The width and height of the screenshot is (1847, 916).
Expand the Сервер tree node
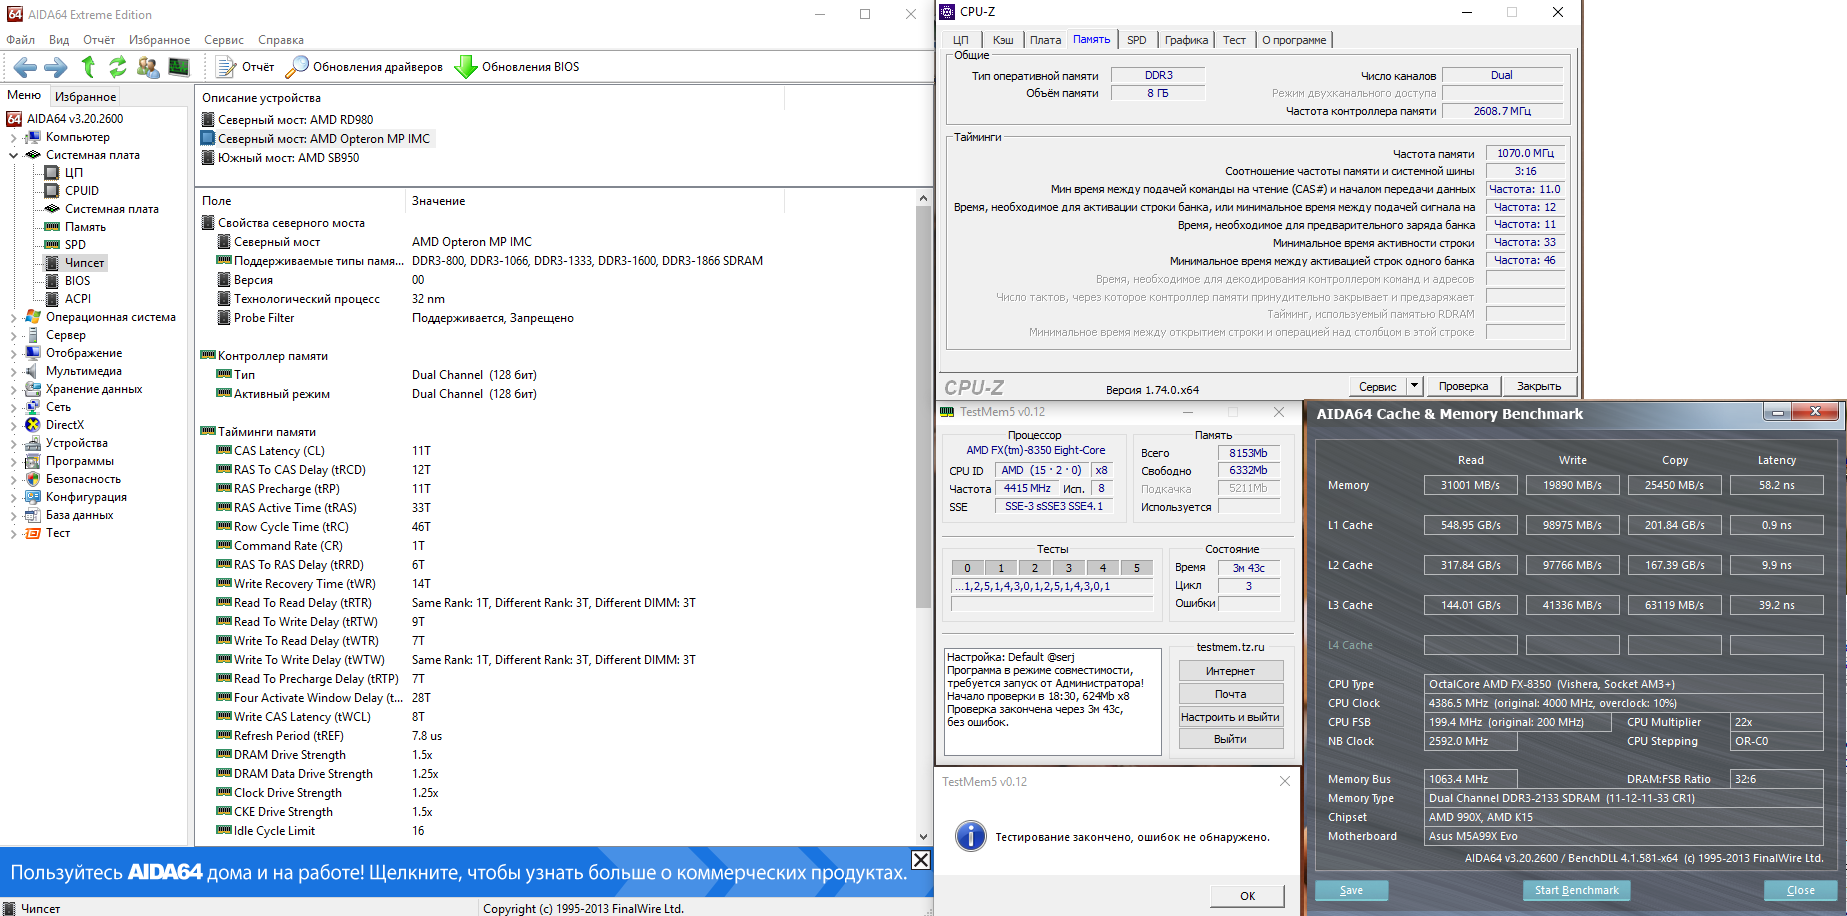(x=13, y=336)
